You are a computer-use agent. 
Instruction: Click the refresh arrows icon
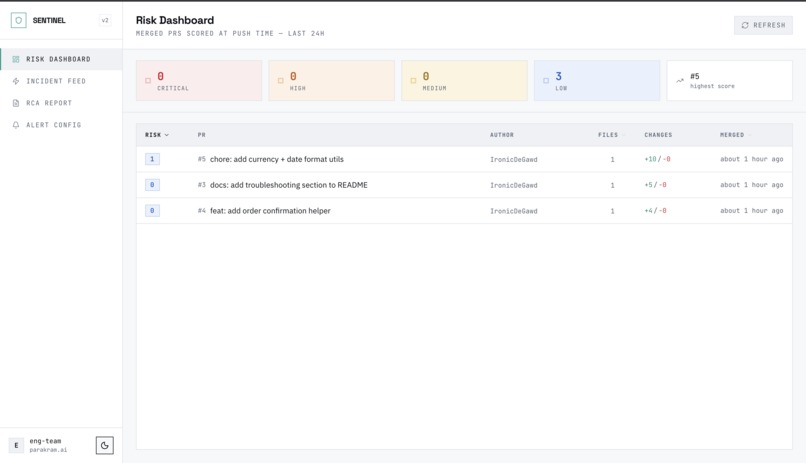tap(745, 25)
